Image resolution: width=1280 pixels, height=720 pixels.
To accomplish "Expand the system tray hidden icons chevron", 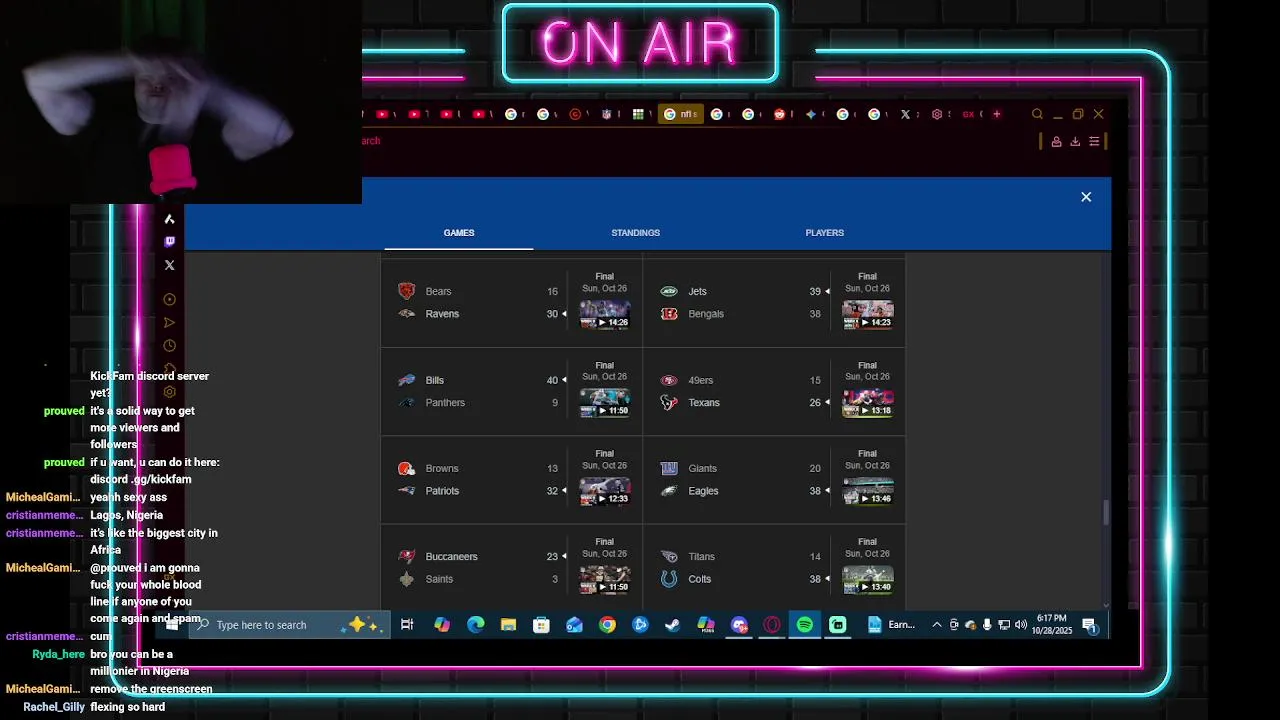I will tap(936, 625).
